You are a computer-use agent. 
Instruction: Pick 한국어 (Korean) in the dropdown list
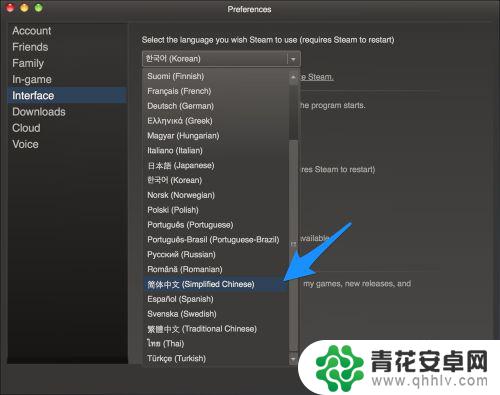[216, 180]
